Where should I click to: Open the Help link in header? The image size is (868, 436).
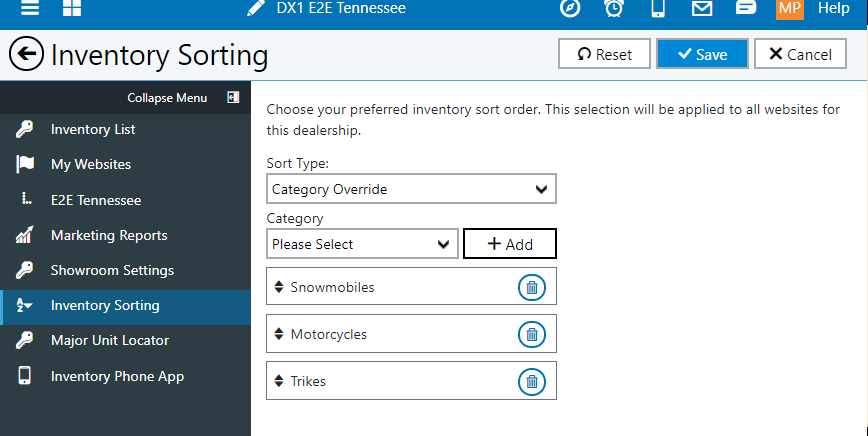[x=834, y=8]
